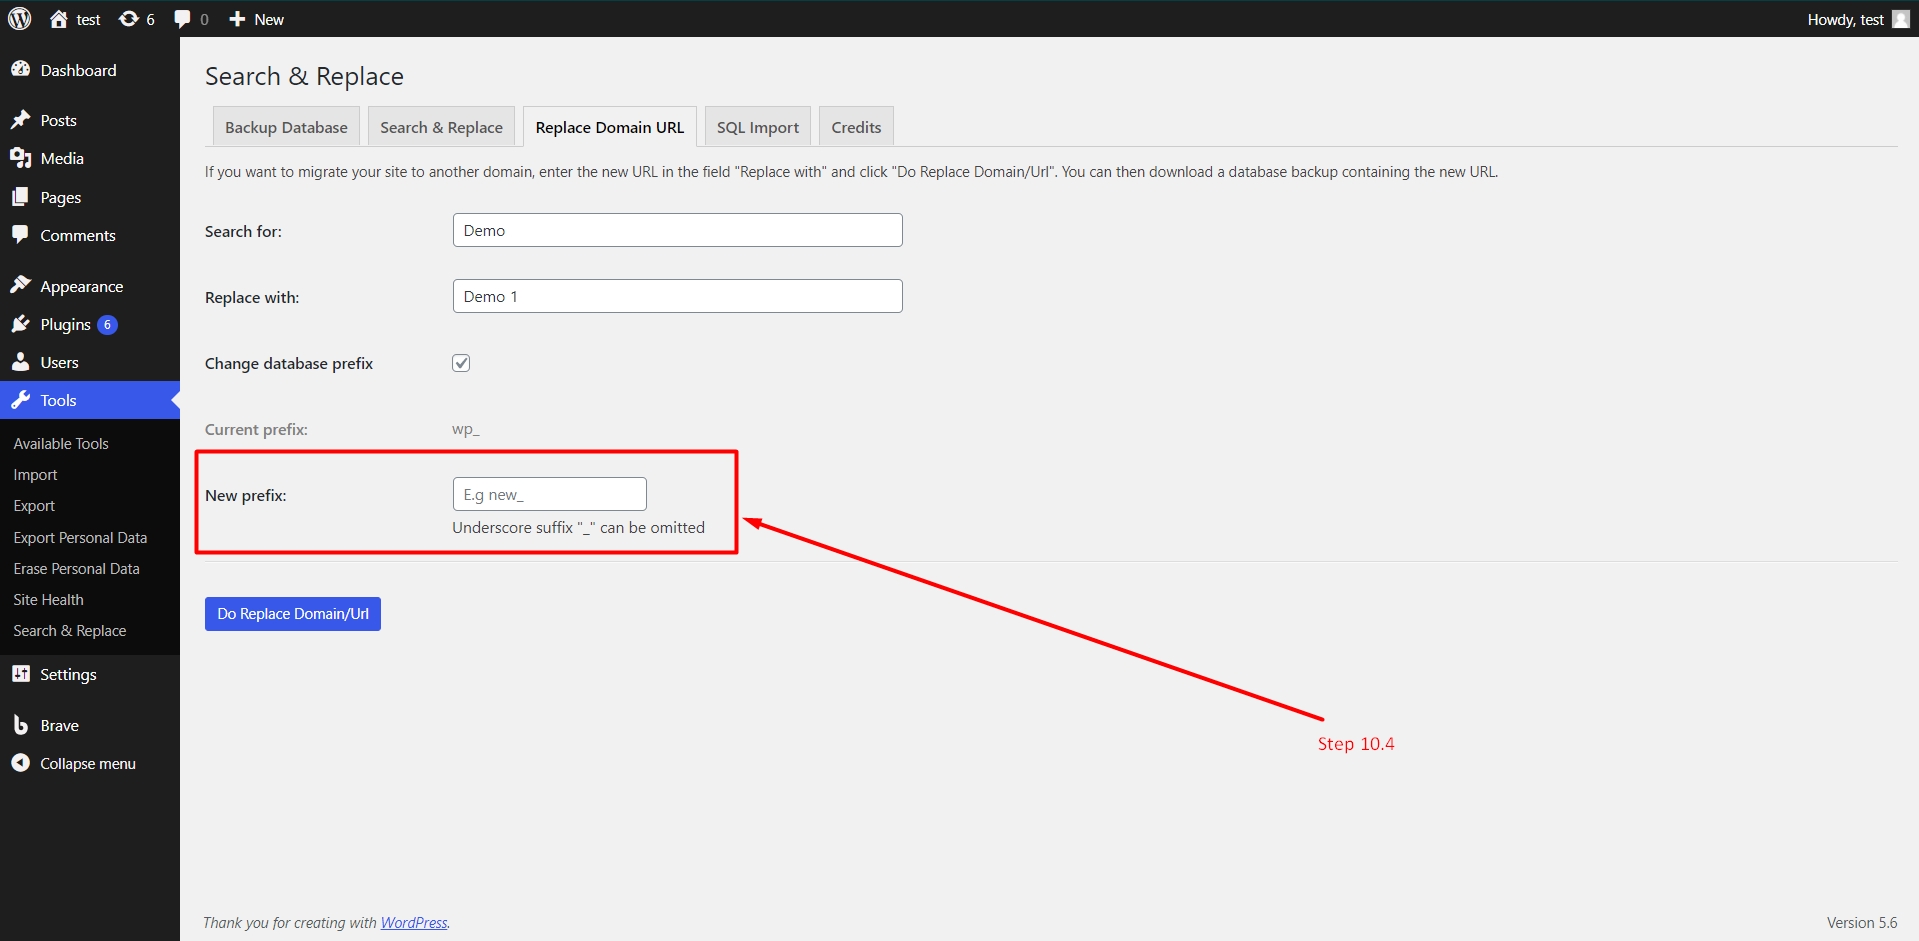Open the comments bubble in admin bar
Viewport: 1919px width, 941px height.
[x=182, y=19]
